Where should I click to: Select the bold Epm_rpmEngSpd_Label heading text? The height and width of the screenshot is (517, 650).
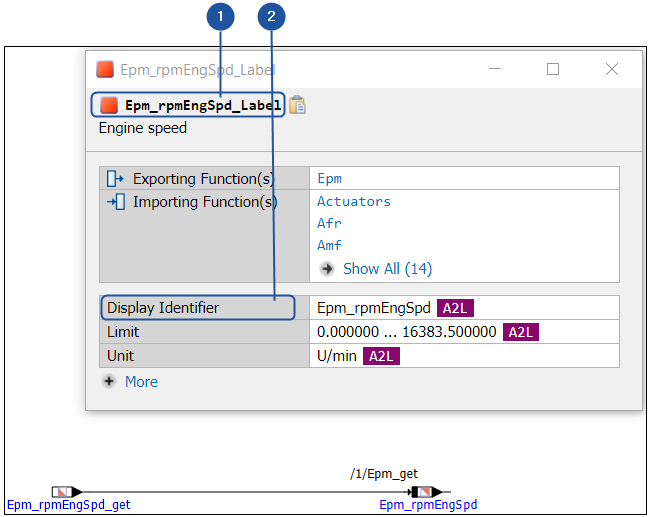tap(203, 105)
